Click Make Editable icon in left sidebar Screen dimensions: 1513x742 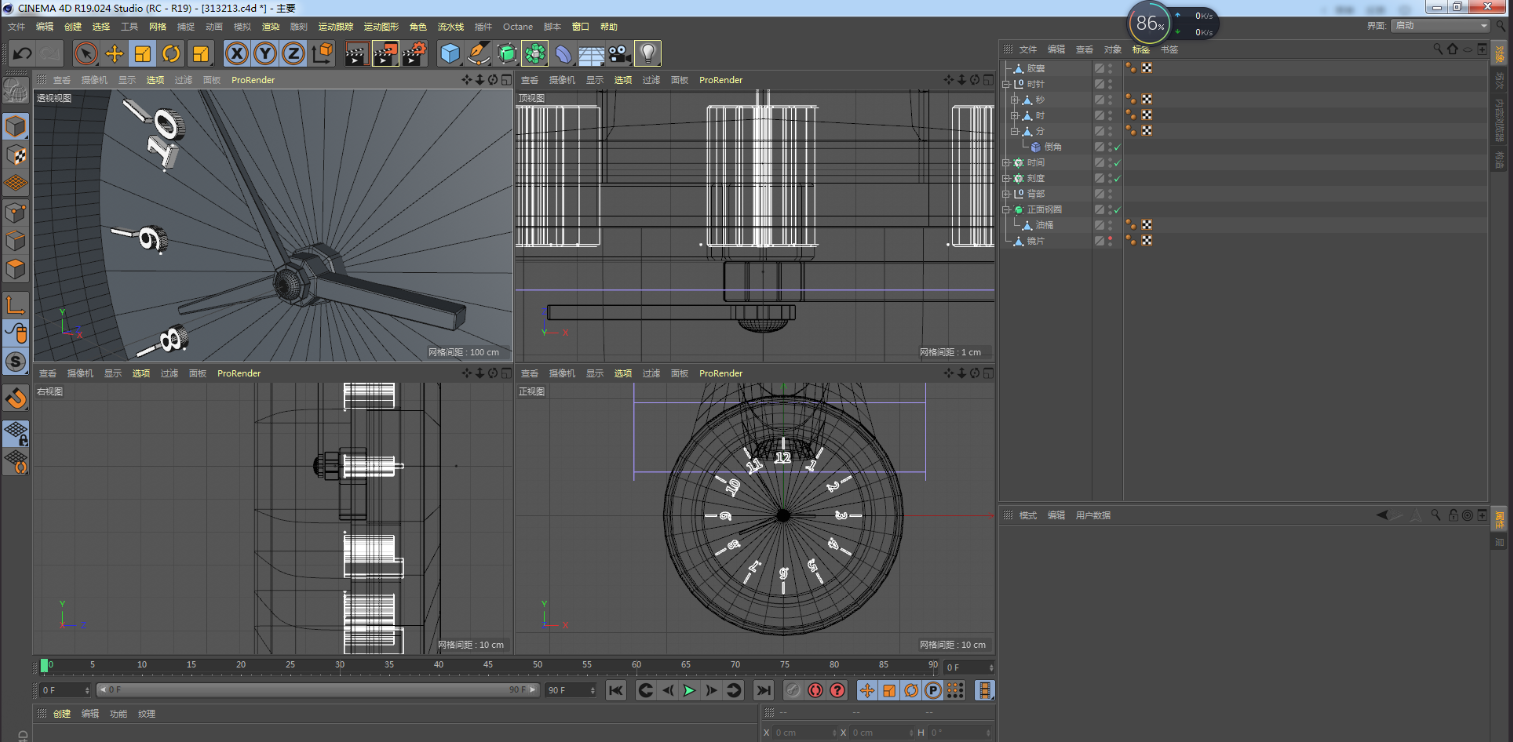click(x=15, y=92)
